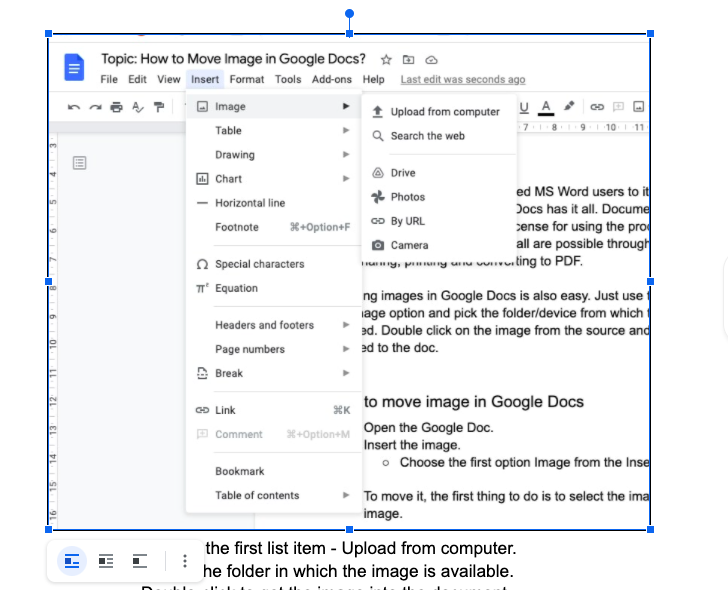Click the document title text
This screenshot has width=728, height=590.
click(x=233, y=59)
